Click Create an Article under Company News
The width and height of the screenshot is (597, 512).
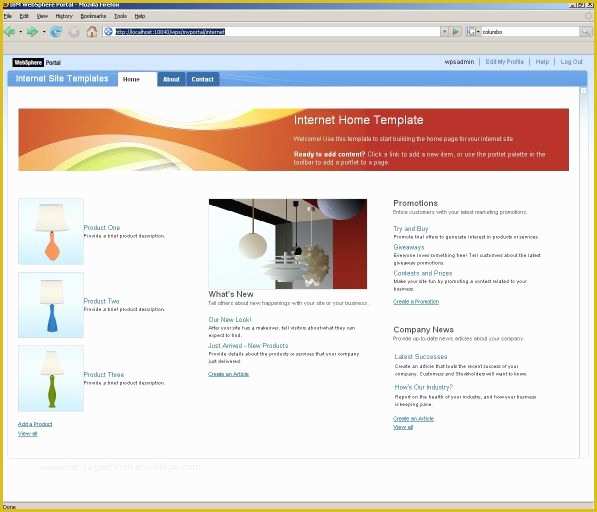tap(413, 419)
